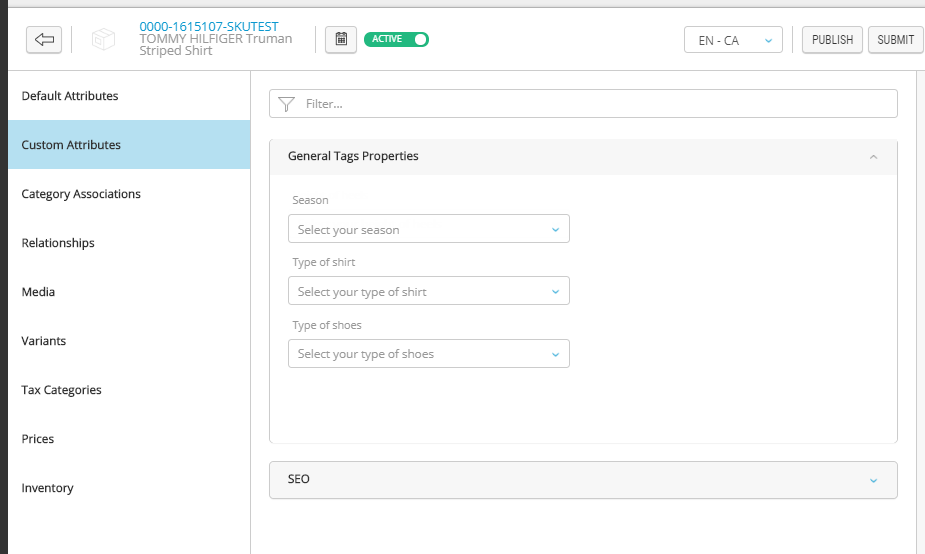Open the calendar schedule icon
The height and width of the screenshot is (554, 925).
coord(341,40)
